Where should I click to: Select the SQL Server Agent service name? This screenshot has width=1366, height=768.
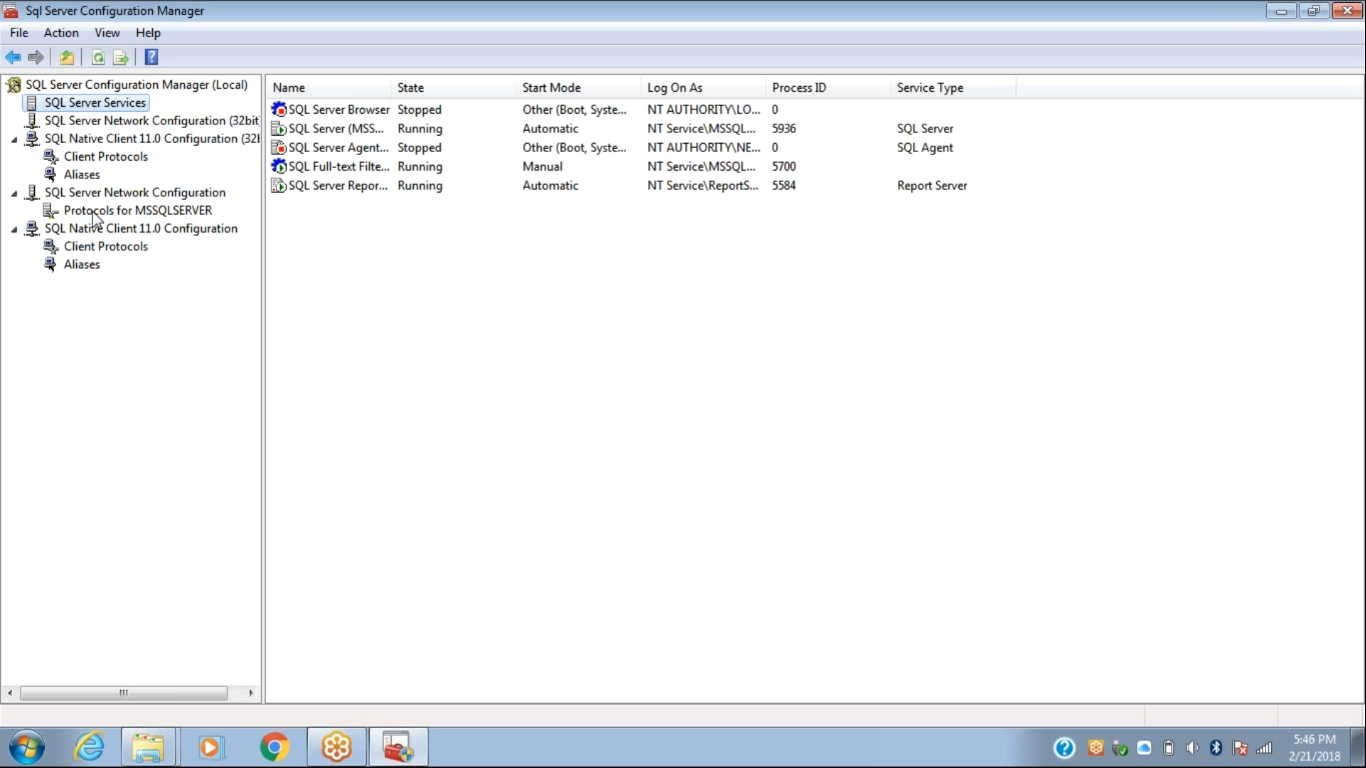click(x=338, y=148)
